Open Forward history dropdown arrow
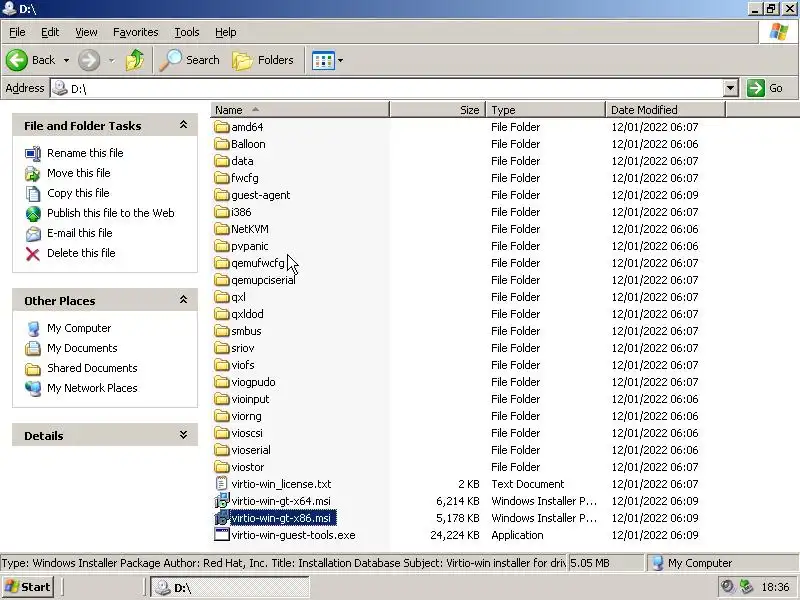This screenshot has height=600, width=800. (x=111, y=61)
